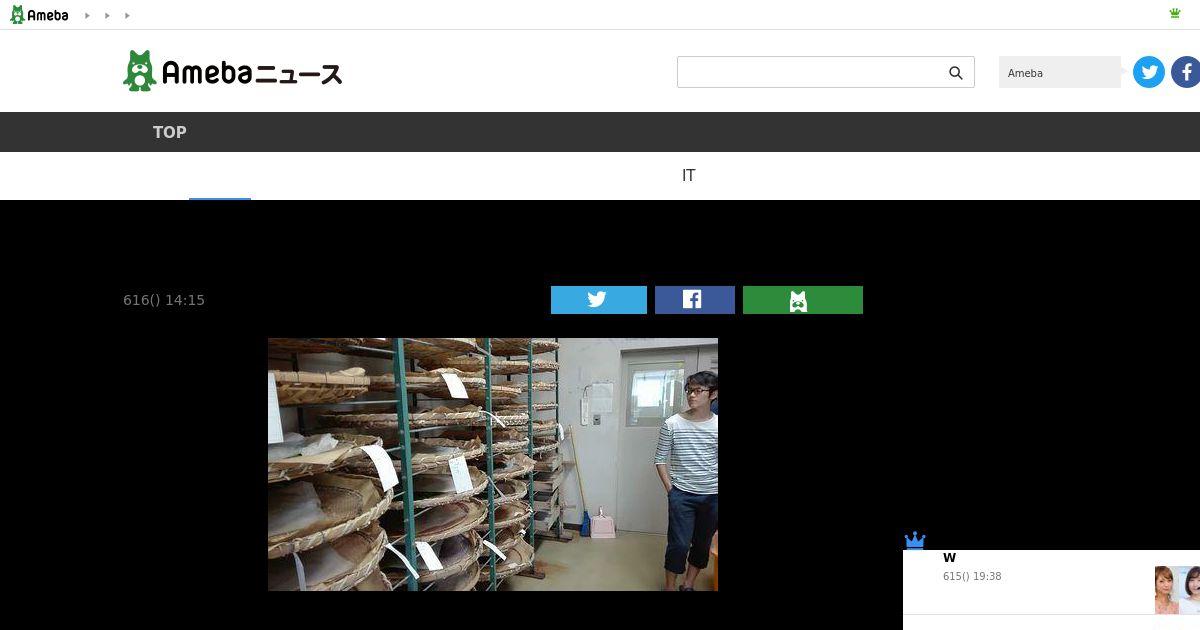Share article via Facebook button

pyautogui.click(x=695, y=300)
